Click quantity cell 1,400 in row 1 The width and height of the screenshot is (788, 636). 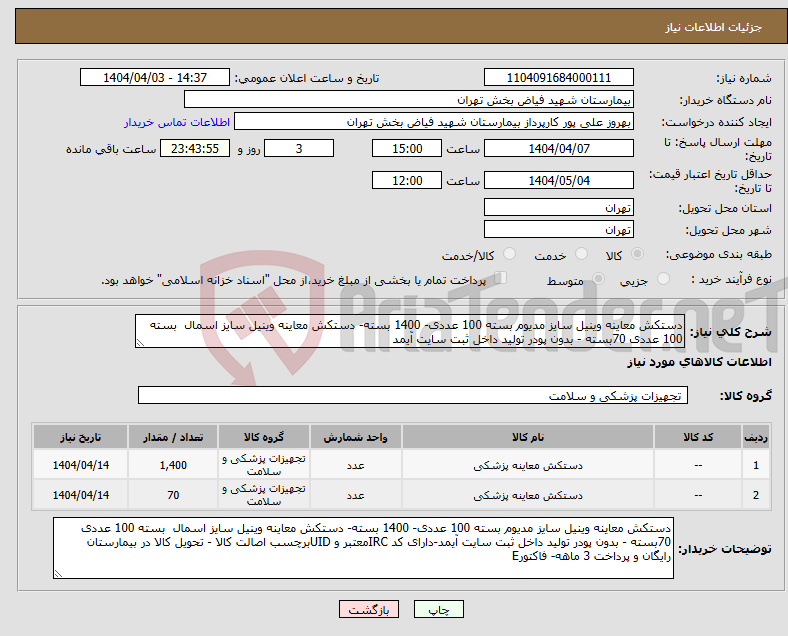click(173, 465)
